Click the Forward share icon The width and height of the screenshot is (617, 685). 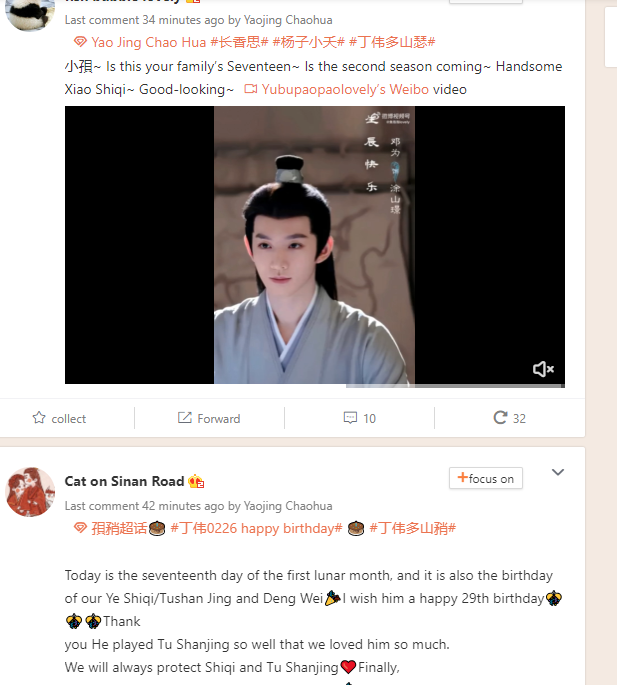[184, 418]
